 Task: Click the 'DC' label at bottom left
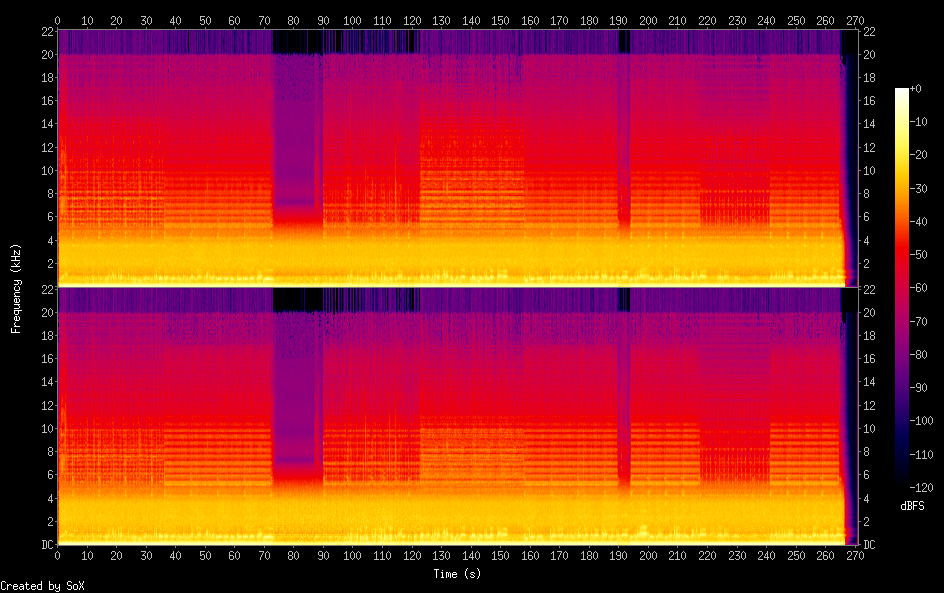(46, 545)
